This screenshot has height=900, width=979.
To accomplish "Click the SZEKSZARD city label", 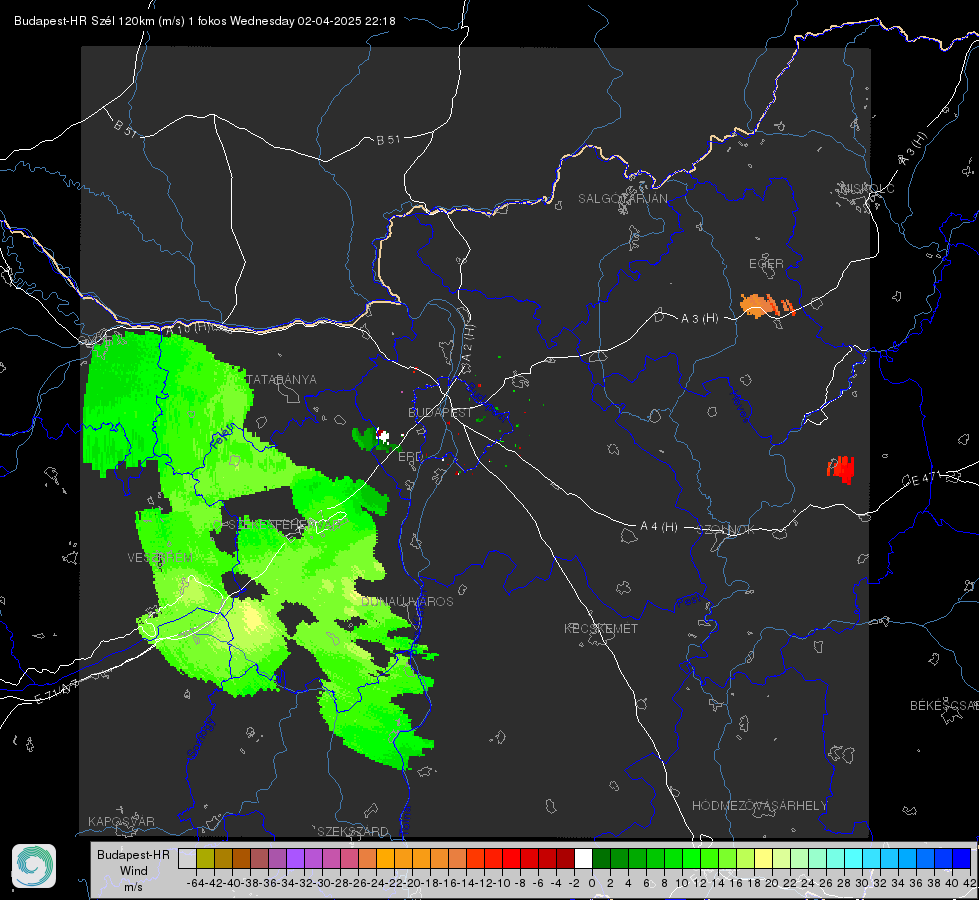I will (353, 831).
